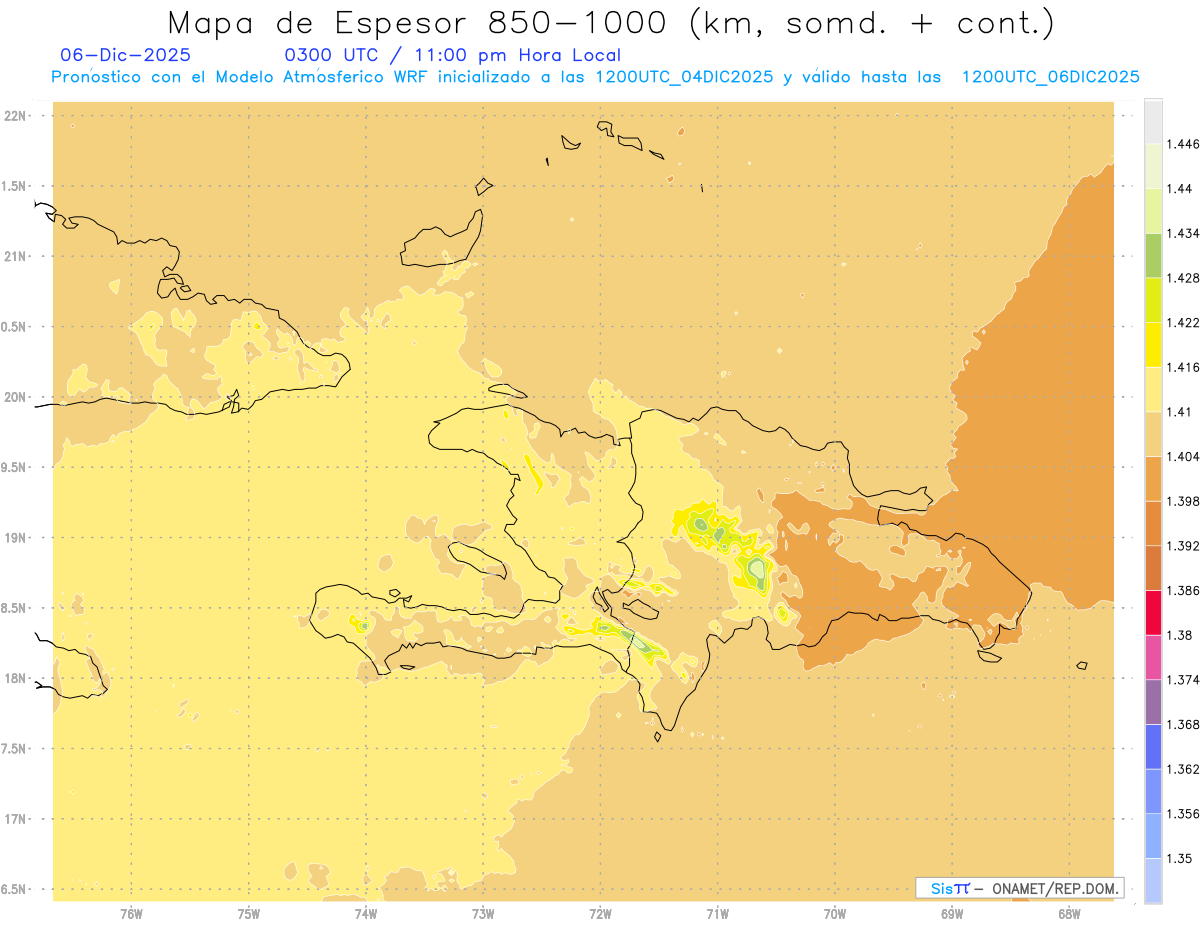1200x927 pixels.
Task: Click the '69W' longitude label
Action: 952,913
